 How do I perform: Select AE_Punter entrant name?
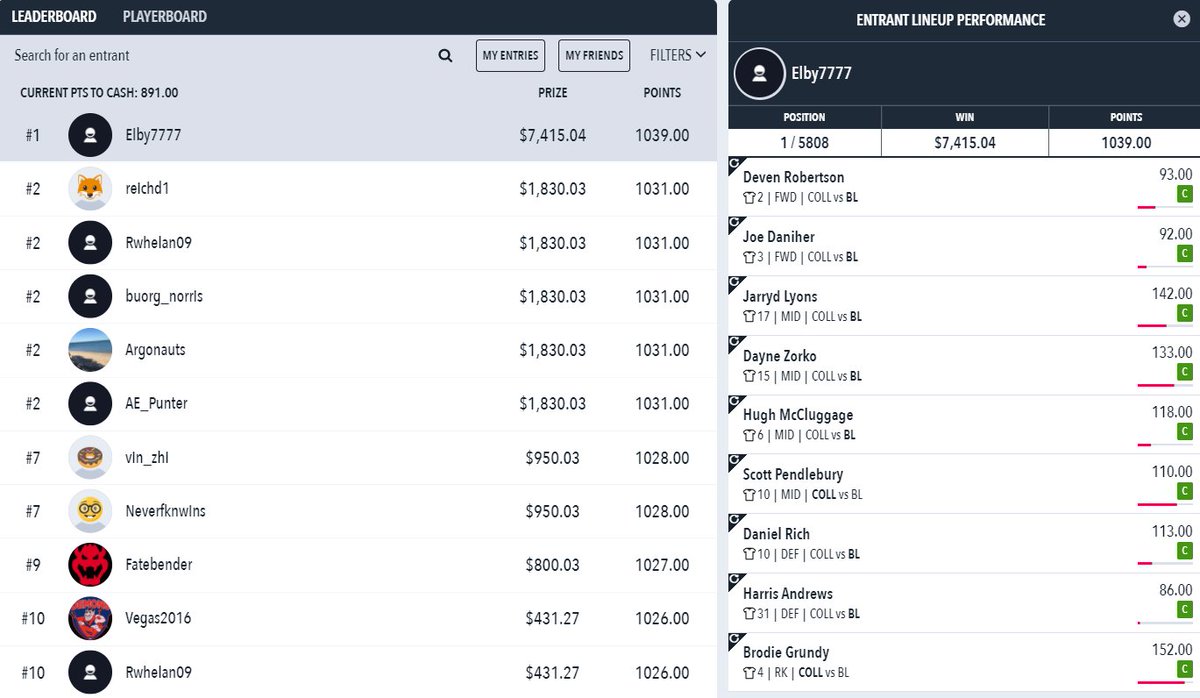coord(158,404)
